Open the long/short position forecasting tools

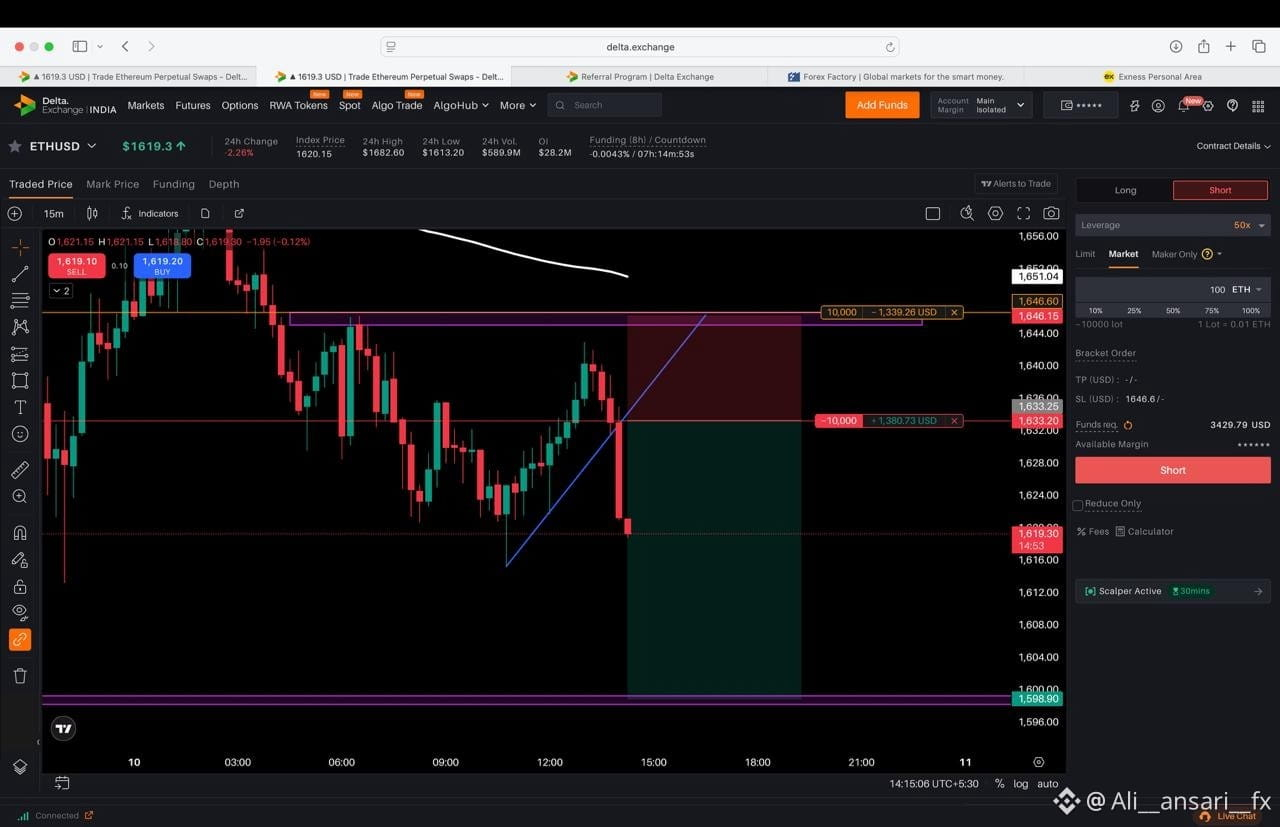click(x=19, y=354)
